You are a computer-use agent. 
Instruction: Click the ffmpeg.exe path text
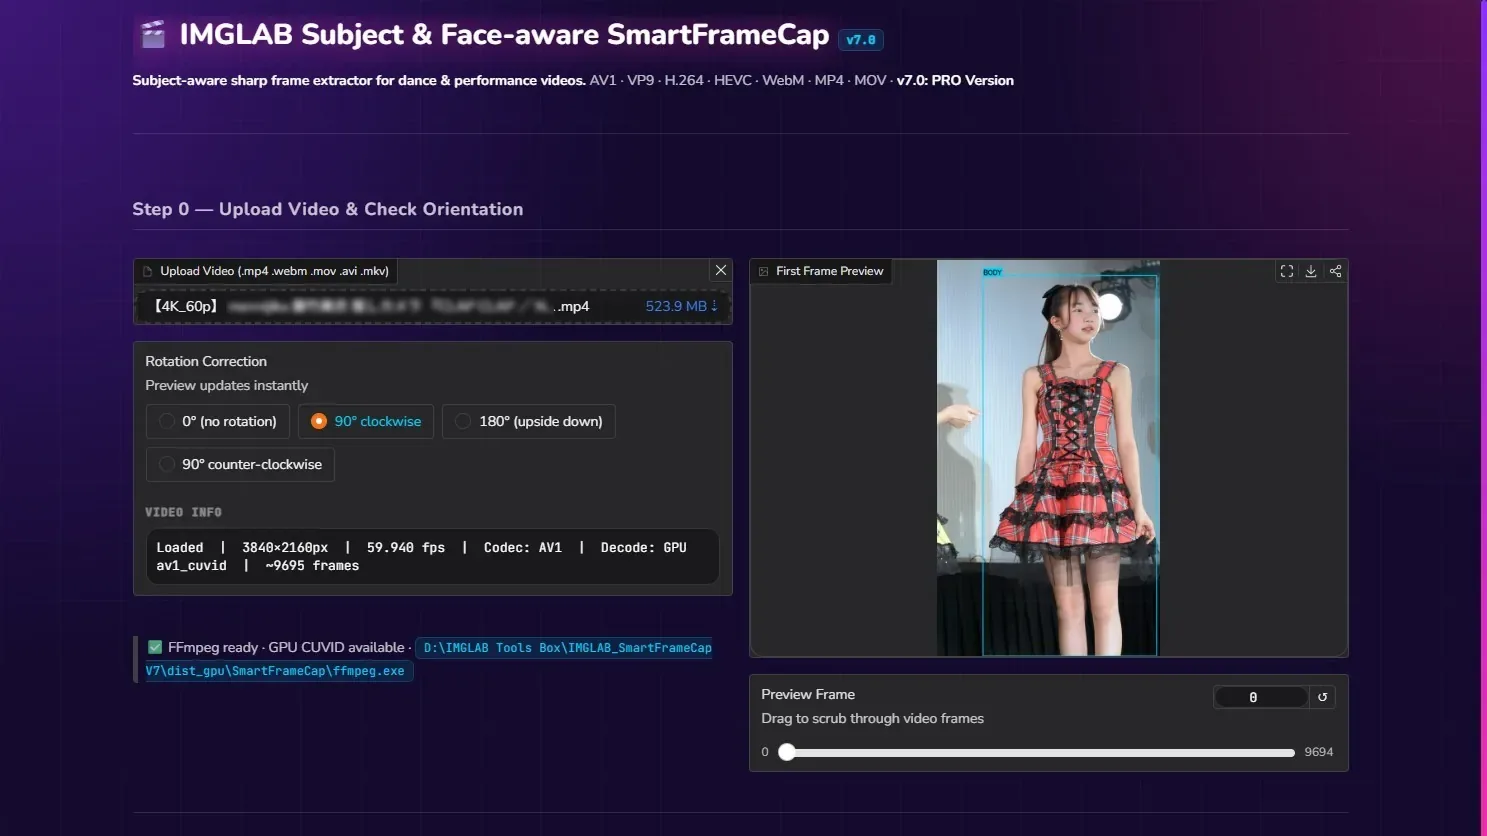click(429, 659)
